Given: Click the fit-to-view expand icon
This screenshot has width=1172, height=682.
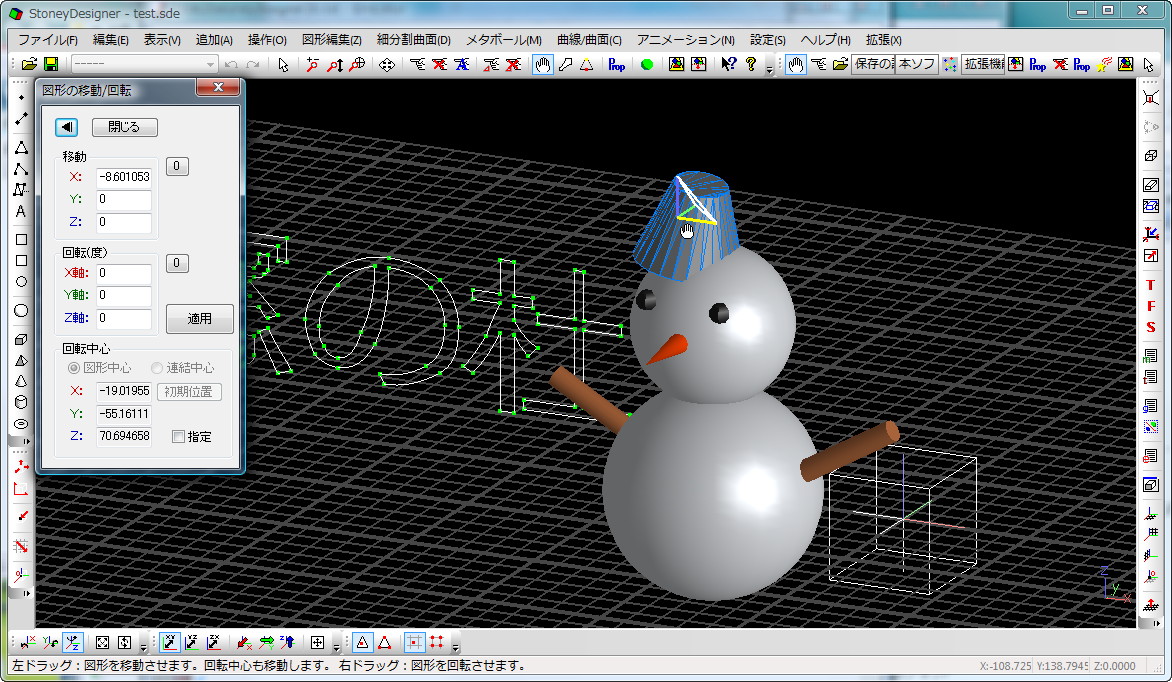Looking at the screenshot, I should [x=102, y=642].
